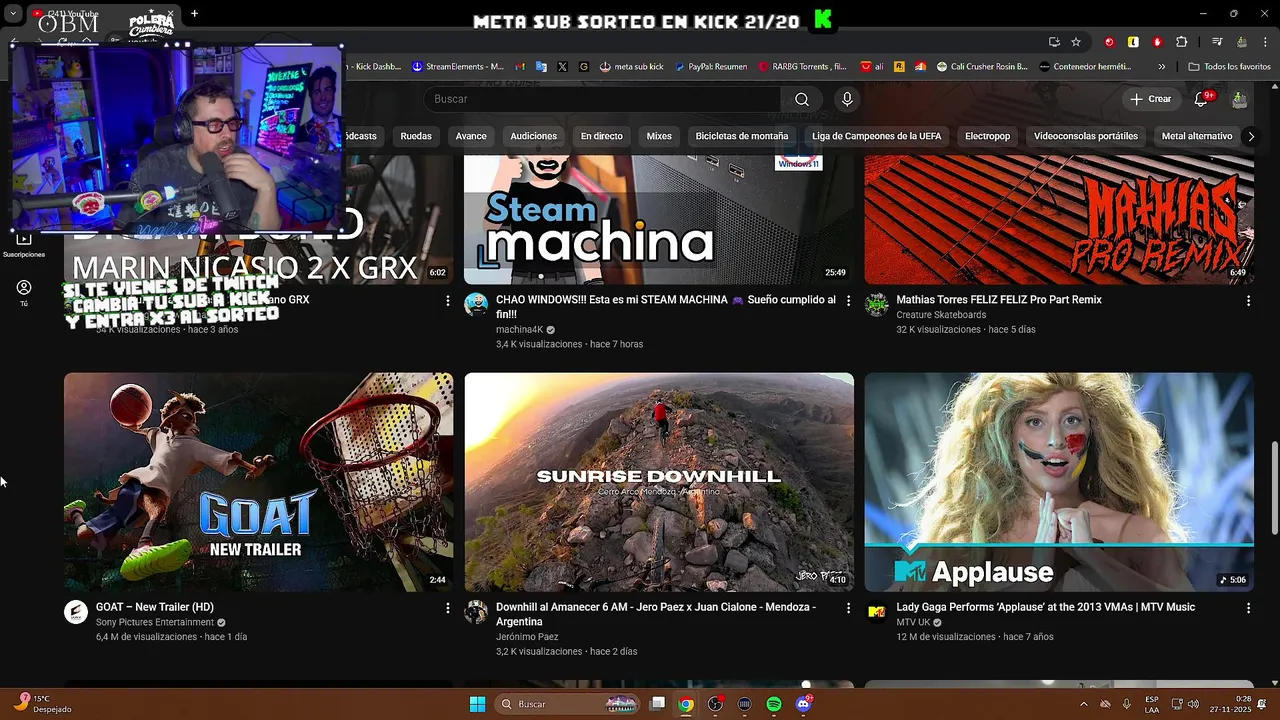Image resolution: width=1280 pixels, height=720 pixels.
Task: Click the YouTube search input field
Action: [602, 99]
